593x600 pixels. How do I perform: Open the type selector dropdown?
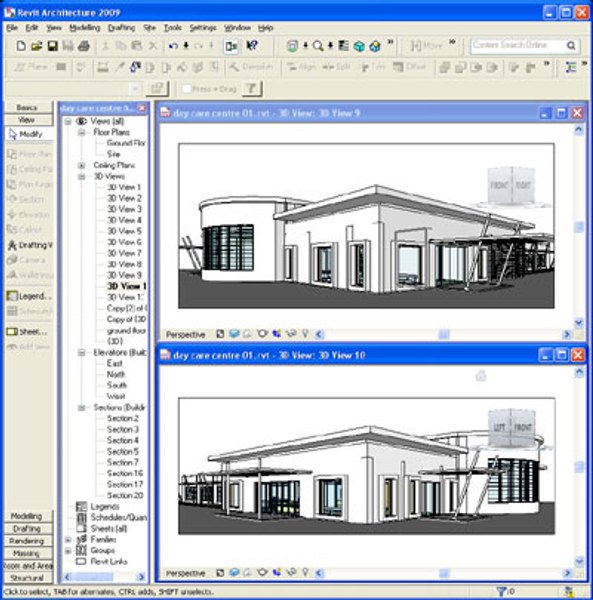pyautogui.click(x=135, y=89)
